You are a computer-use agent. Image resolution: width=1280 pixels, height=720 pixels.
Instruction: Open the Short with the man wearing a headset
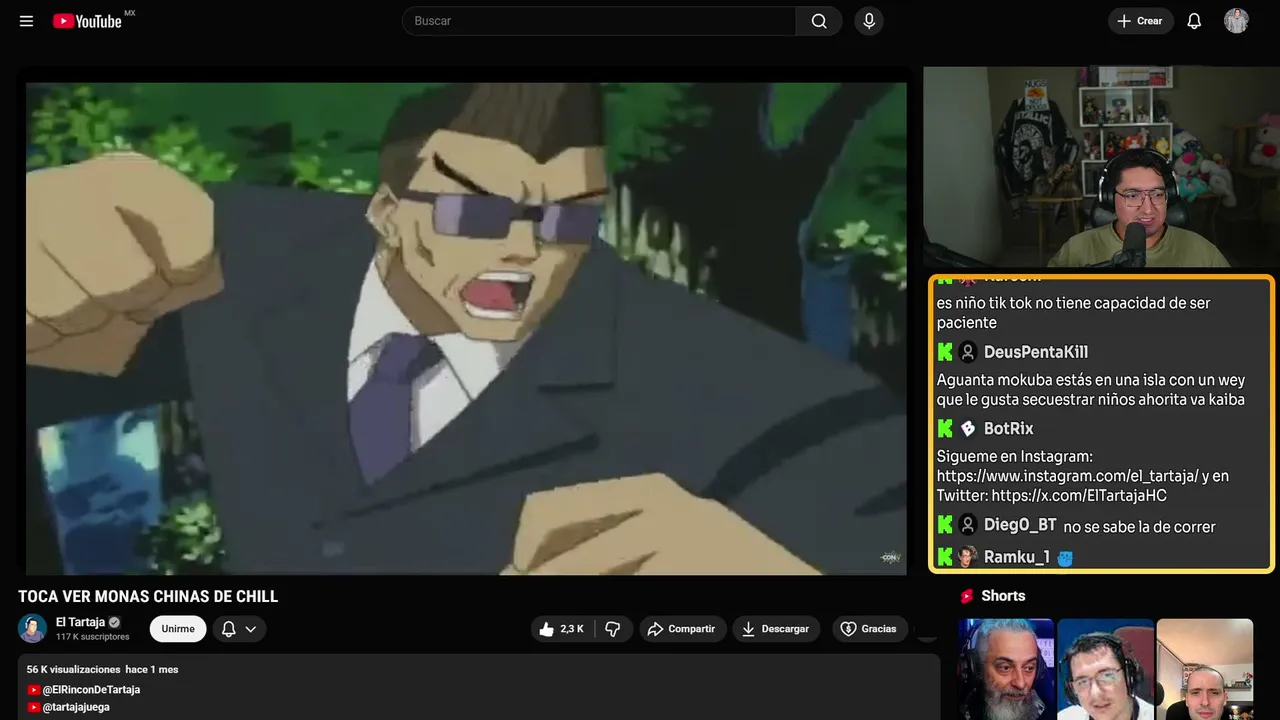pyautogui.click(x=1105, y=669)
